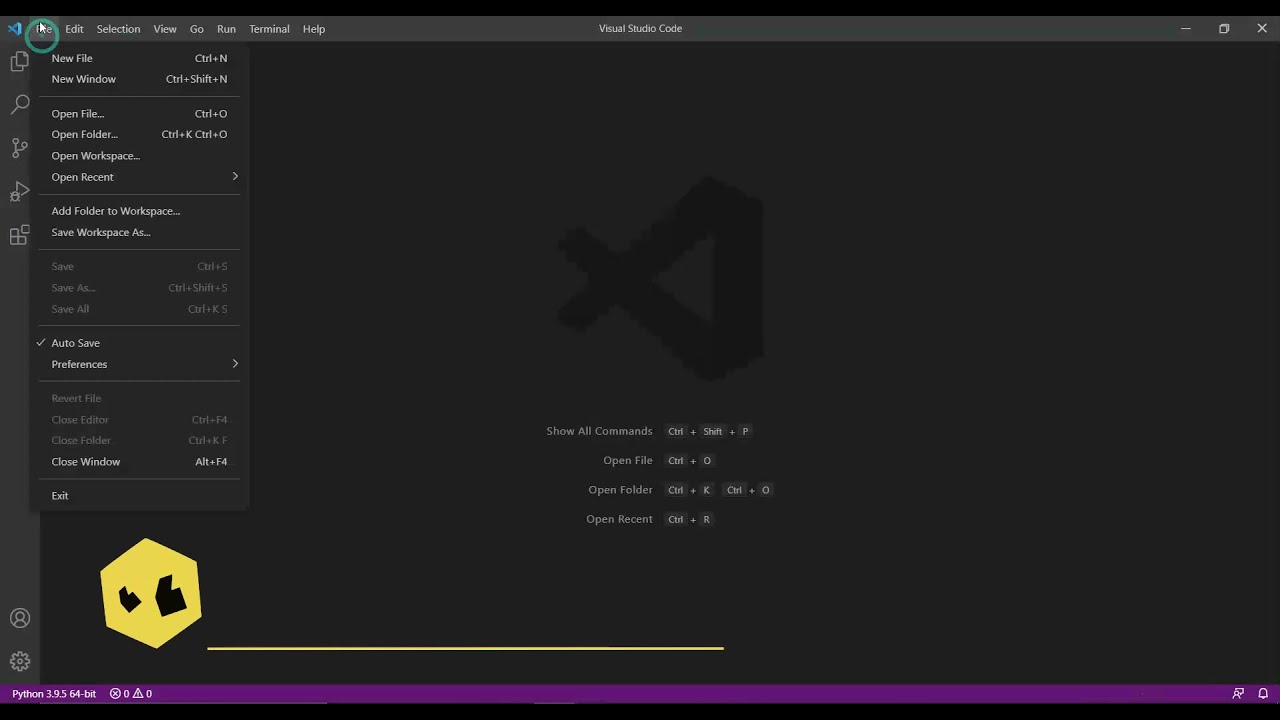The image size is (1280, 720).
Task: Expand the Preferences submenu
Action: tap(139, 364)
